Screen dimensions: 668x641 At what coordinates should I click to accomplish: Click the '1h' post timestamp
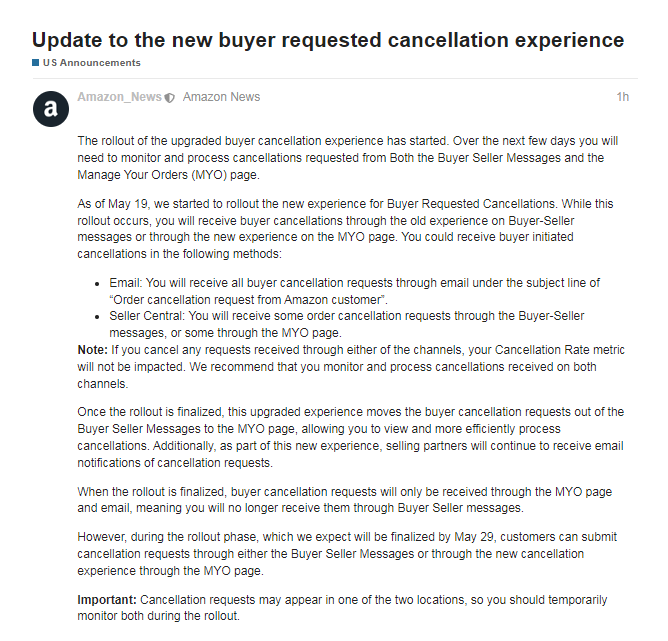pos(622,97)
